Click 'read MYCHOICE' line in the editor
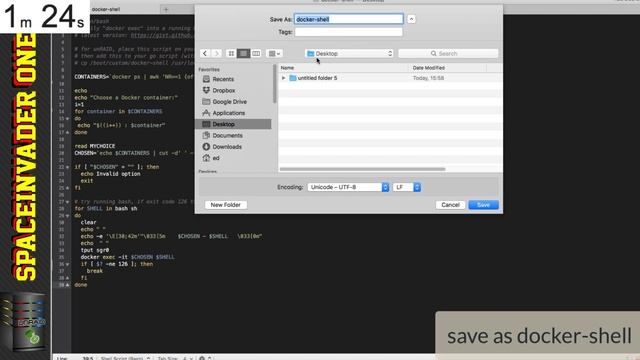This screenshot has width=640, height=360. point(95,146)
